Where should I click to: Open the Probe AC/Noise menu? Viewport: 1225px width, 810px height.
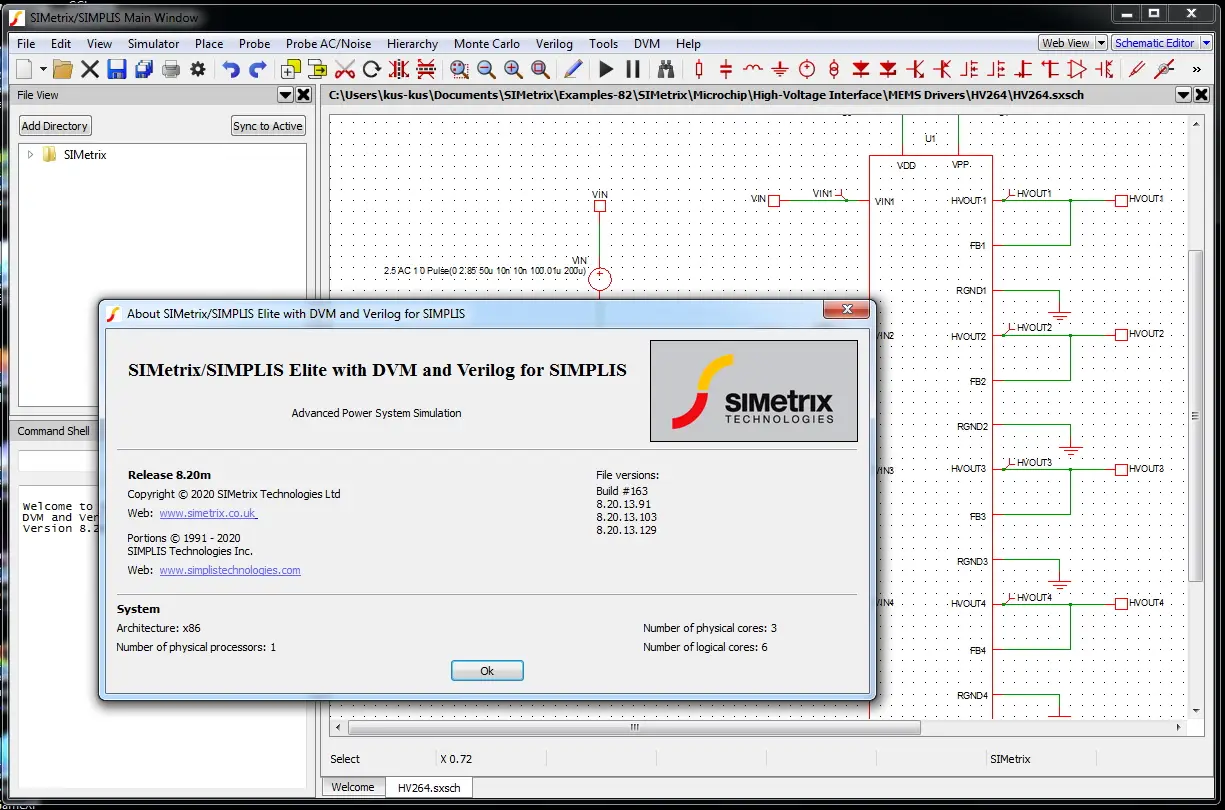click(x=328, y=44)
